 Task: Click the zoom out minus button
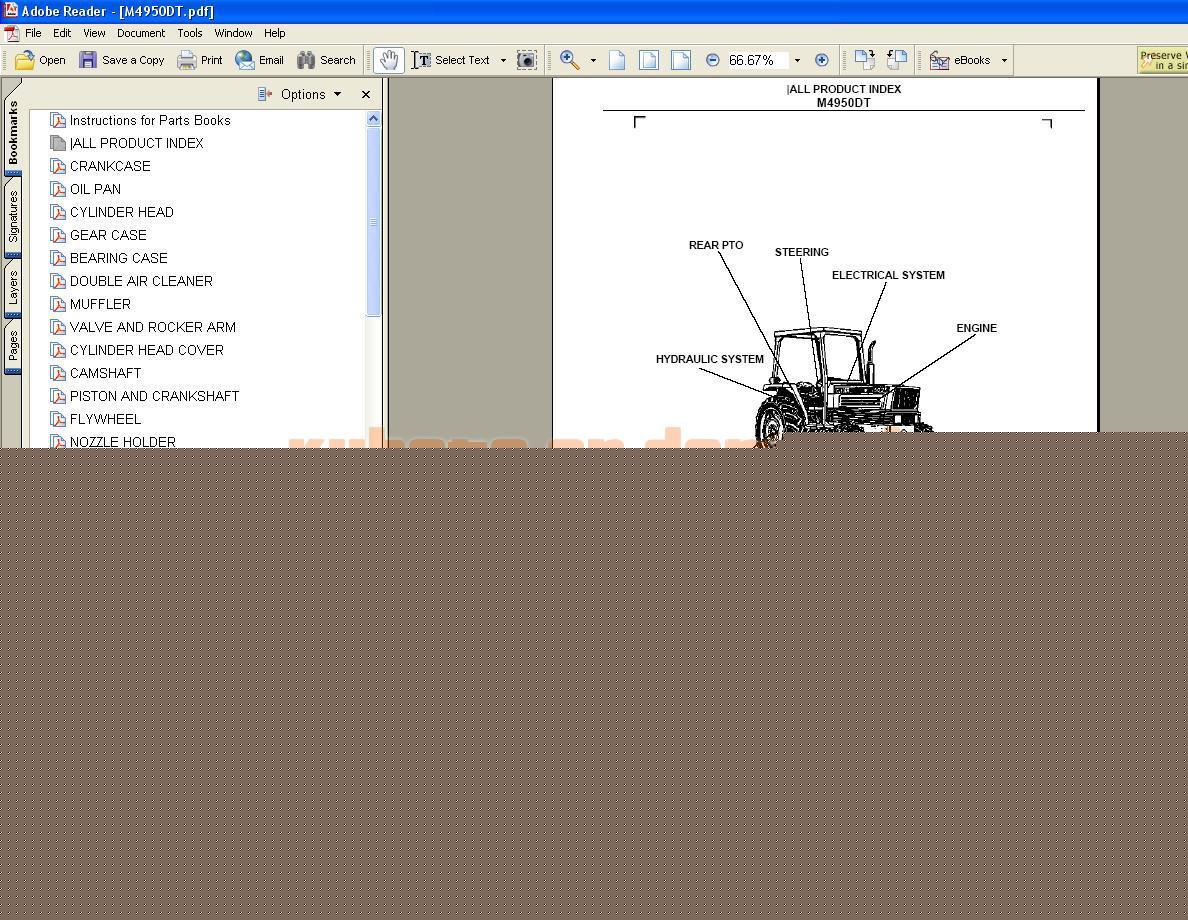(x=712, y=60)
